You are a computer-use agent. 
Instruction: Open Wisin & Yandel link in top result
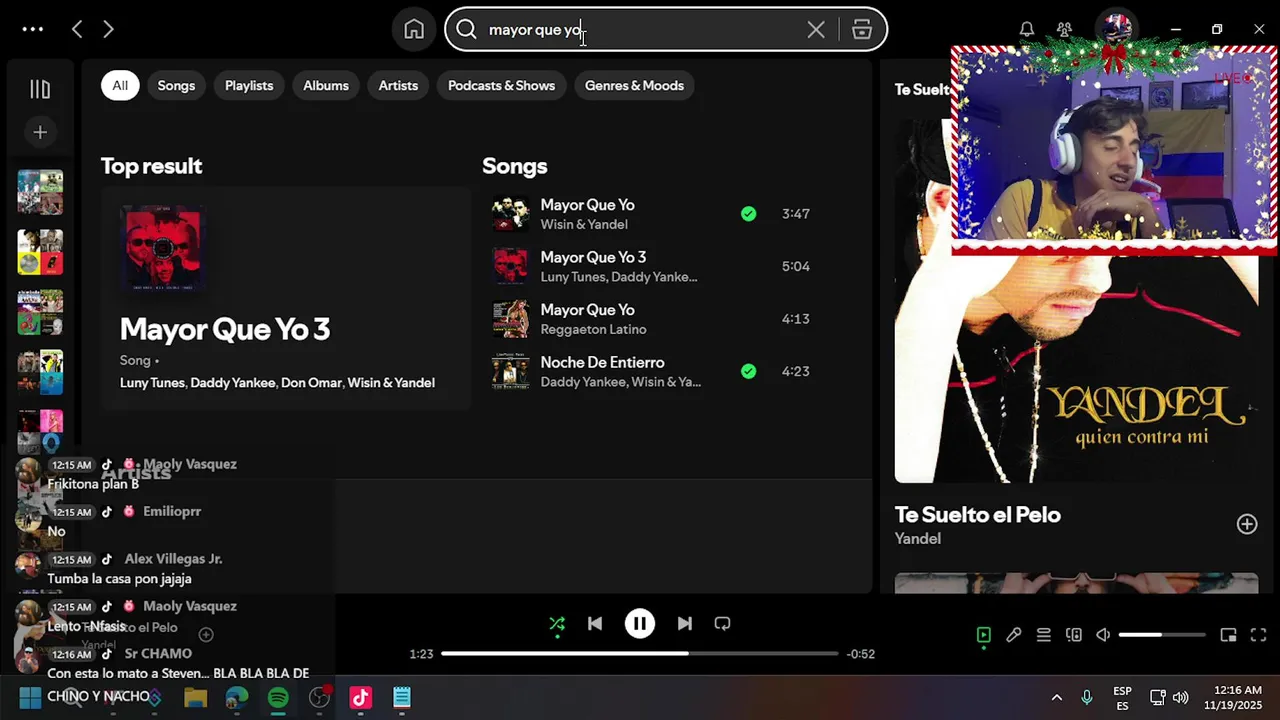[391, 383]
